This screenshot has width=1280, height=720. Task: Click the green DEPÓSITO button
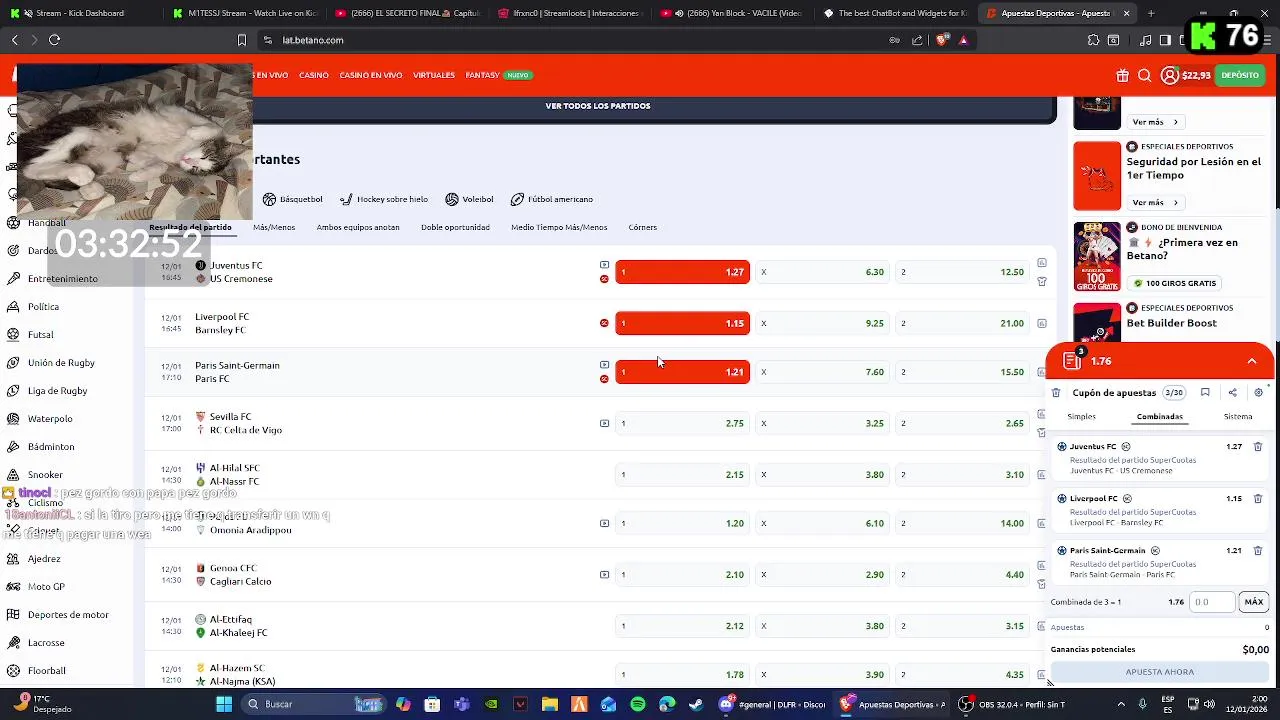[1240, 75]
